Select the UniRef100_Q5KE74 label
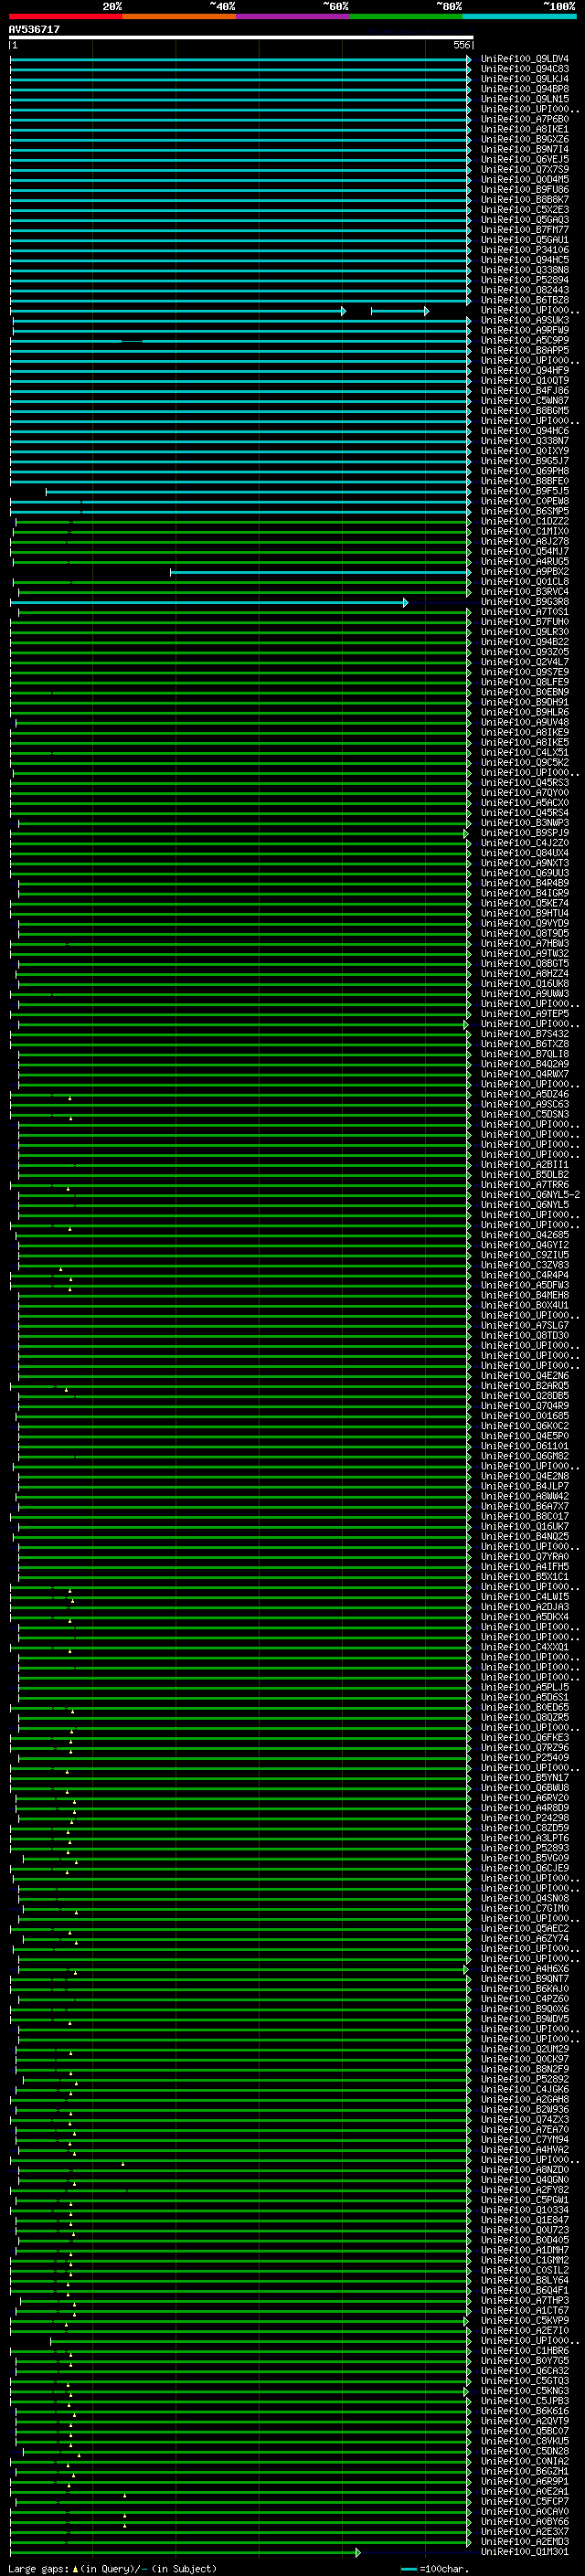The image size is (585, 2576). (524, 903)
